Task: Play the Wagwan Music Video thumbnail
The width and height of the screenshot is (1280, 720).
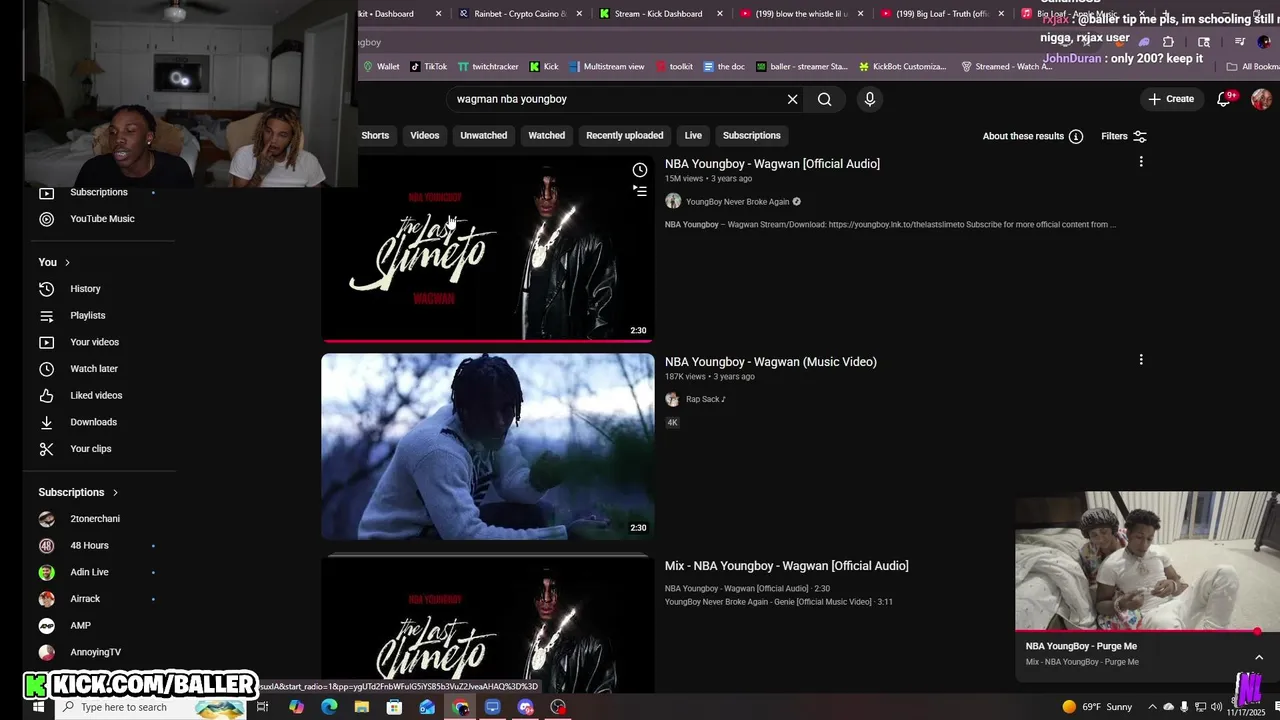Action: pyautogui.click(x=488, y=446)
